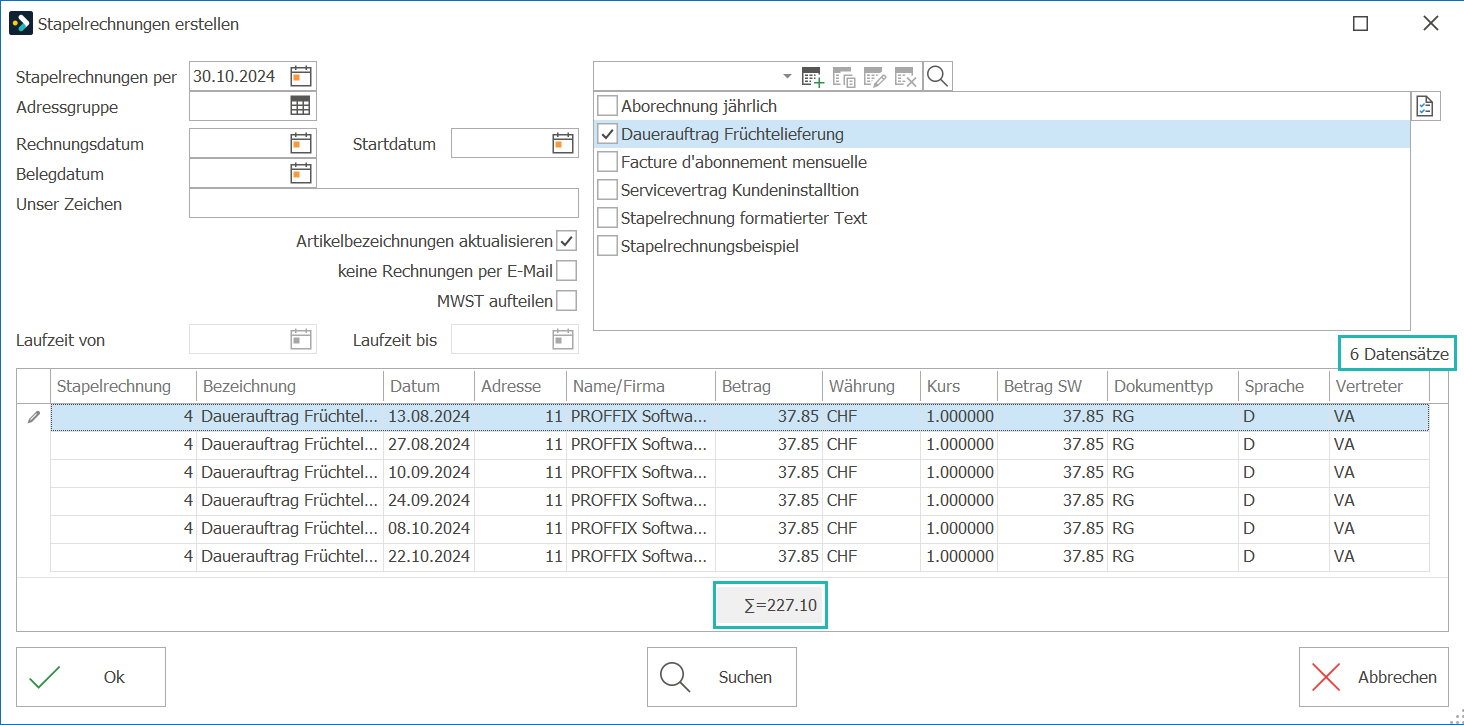Click into the Unser Zeichen field
This screenshot has width=1464, height=725.
[x=384, y=203]
